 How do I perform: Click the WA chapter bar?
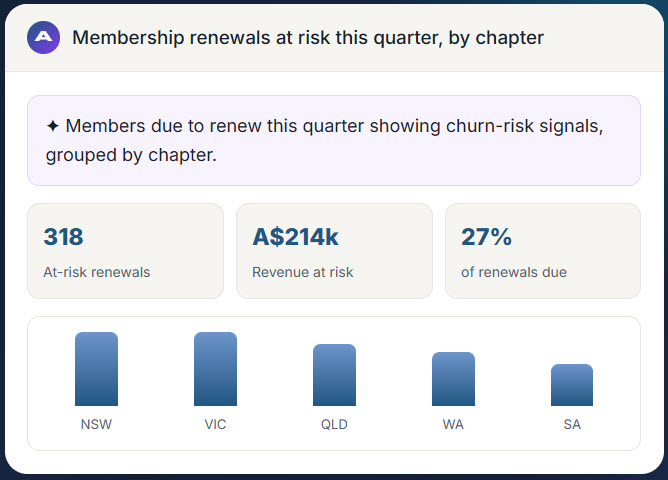click(x=453, y=379)
